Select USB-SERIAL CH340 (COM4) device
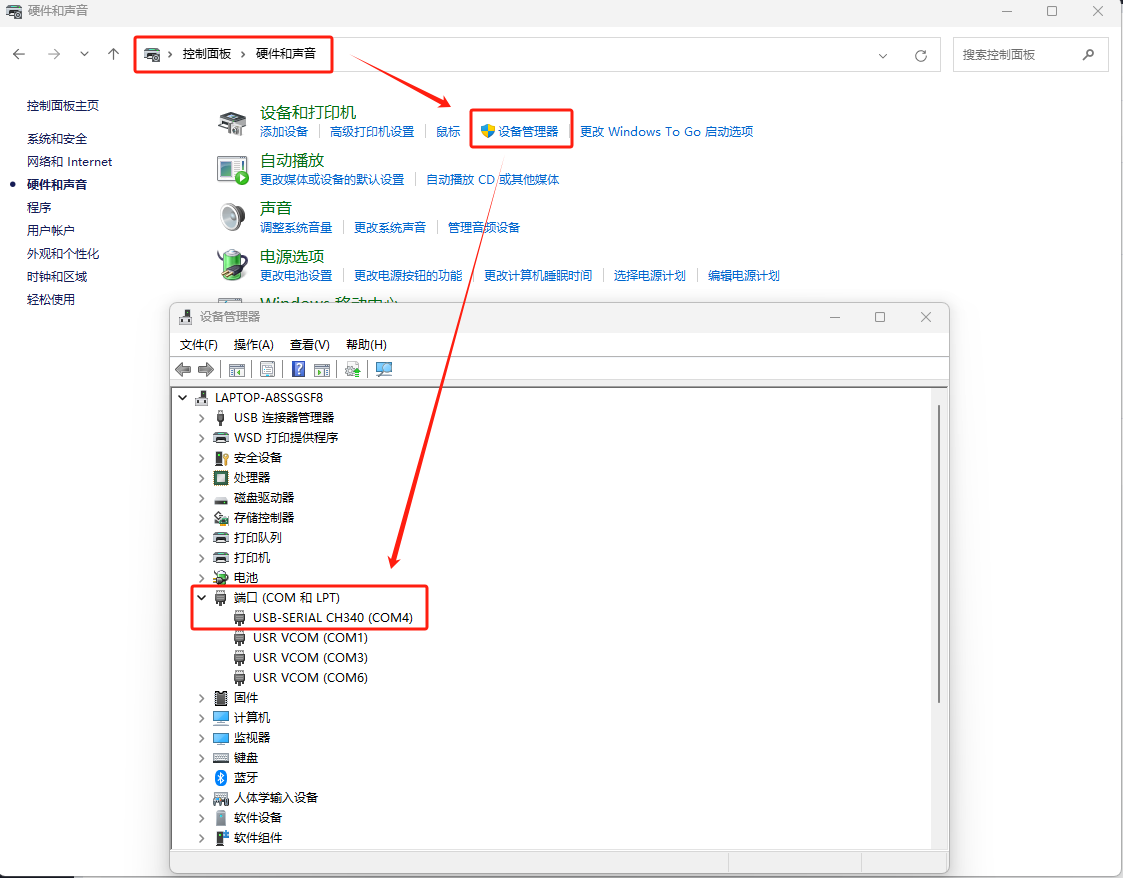 [x=332, y=618]
